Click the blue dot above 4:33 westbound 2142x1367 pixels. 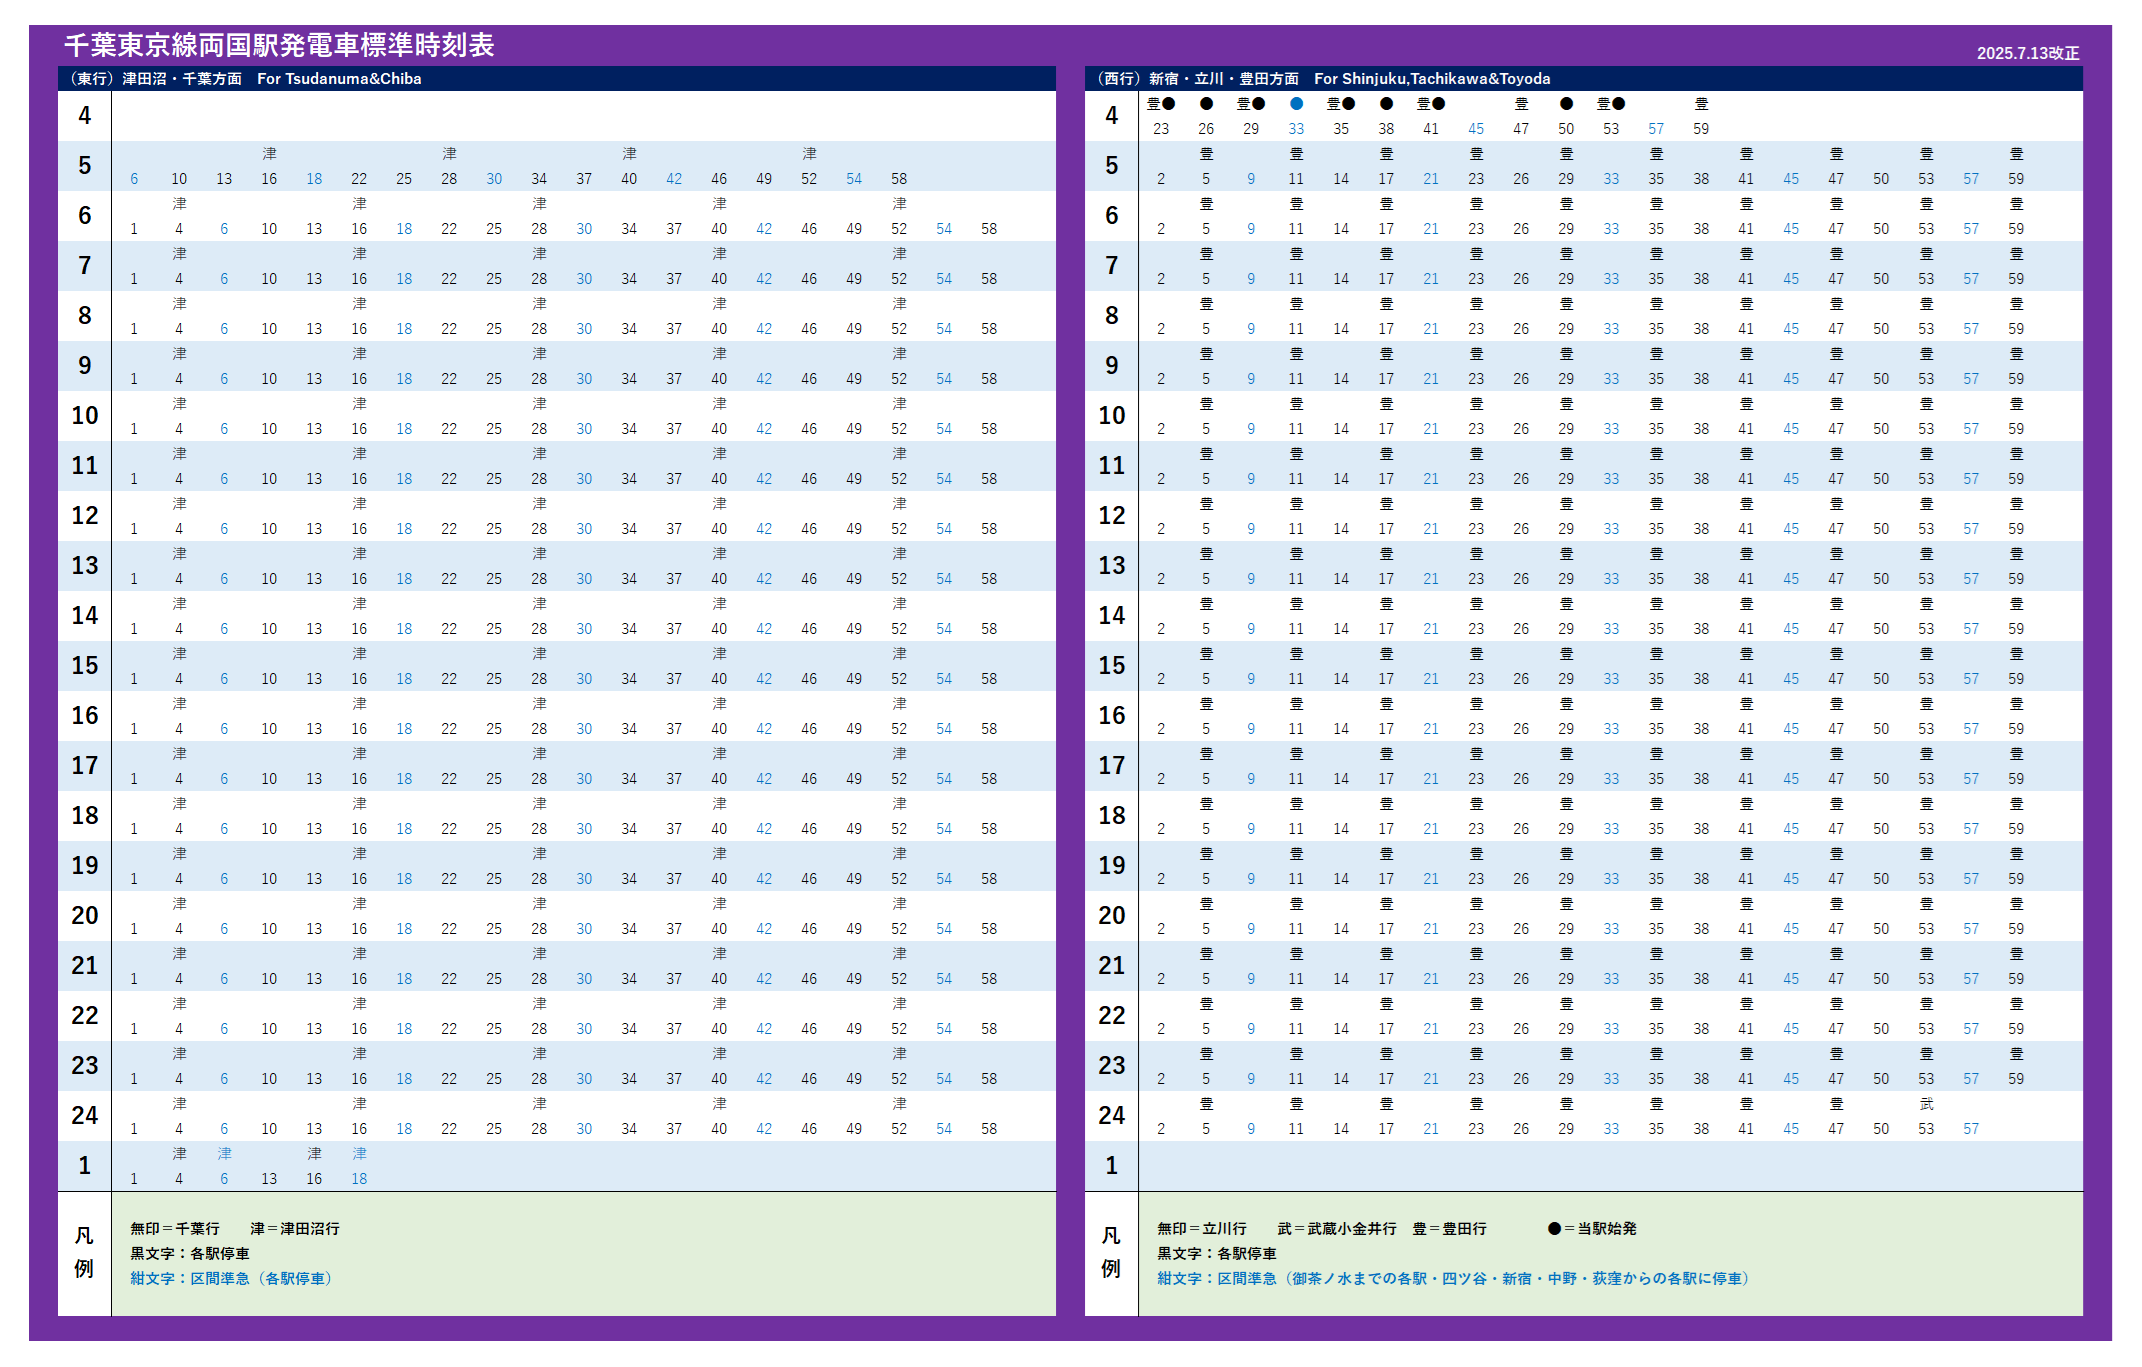1296,104
